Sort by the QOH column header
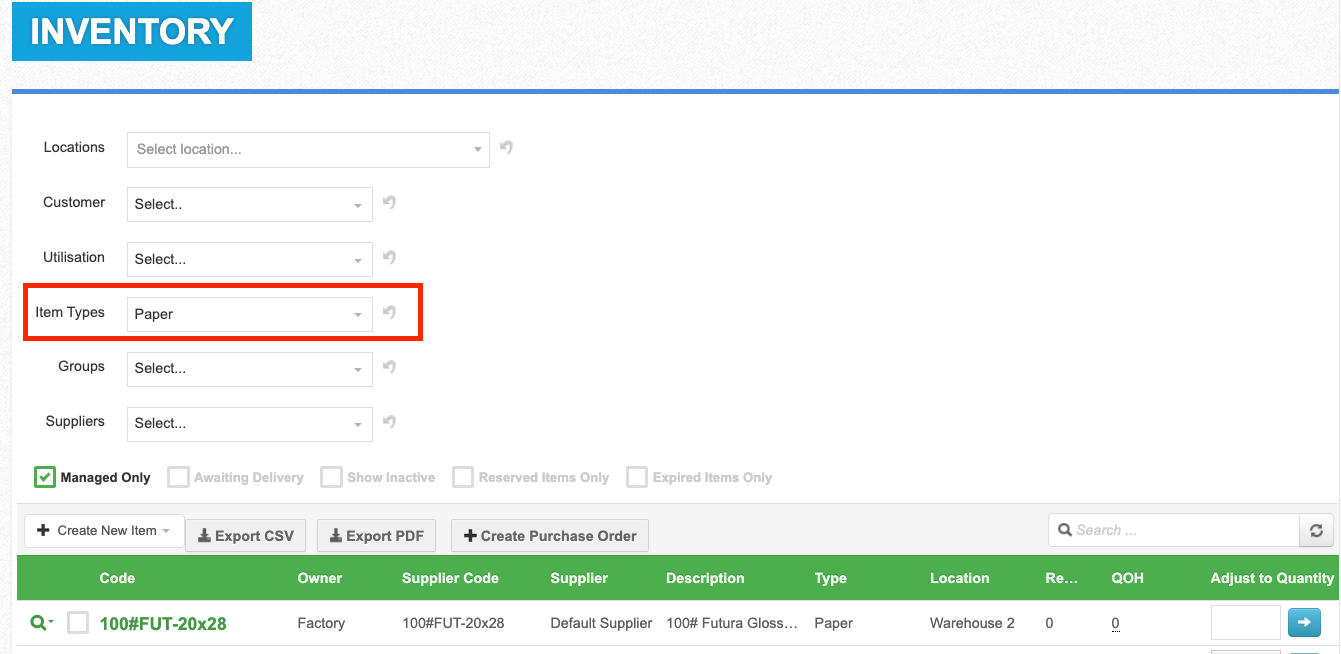 pyautogui.click(x=1127, y=578)
